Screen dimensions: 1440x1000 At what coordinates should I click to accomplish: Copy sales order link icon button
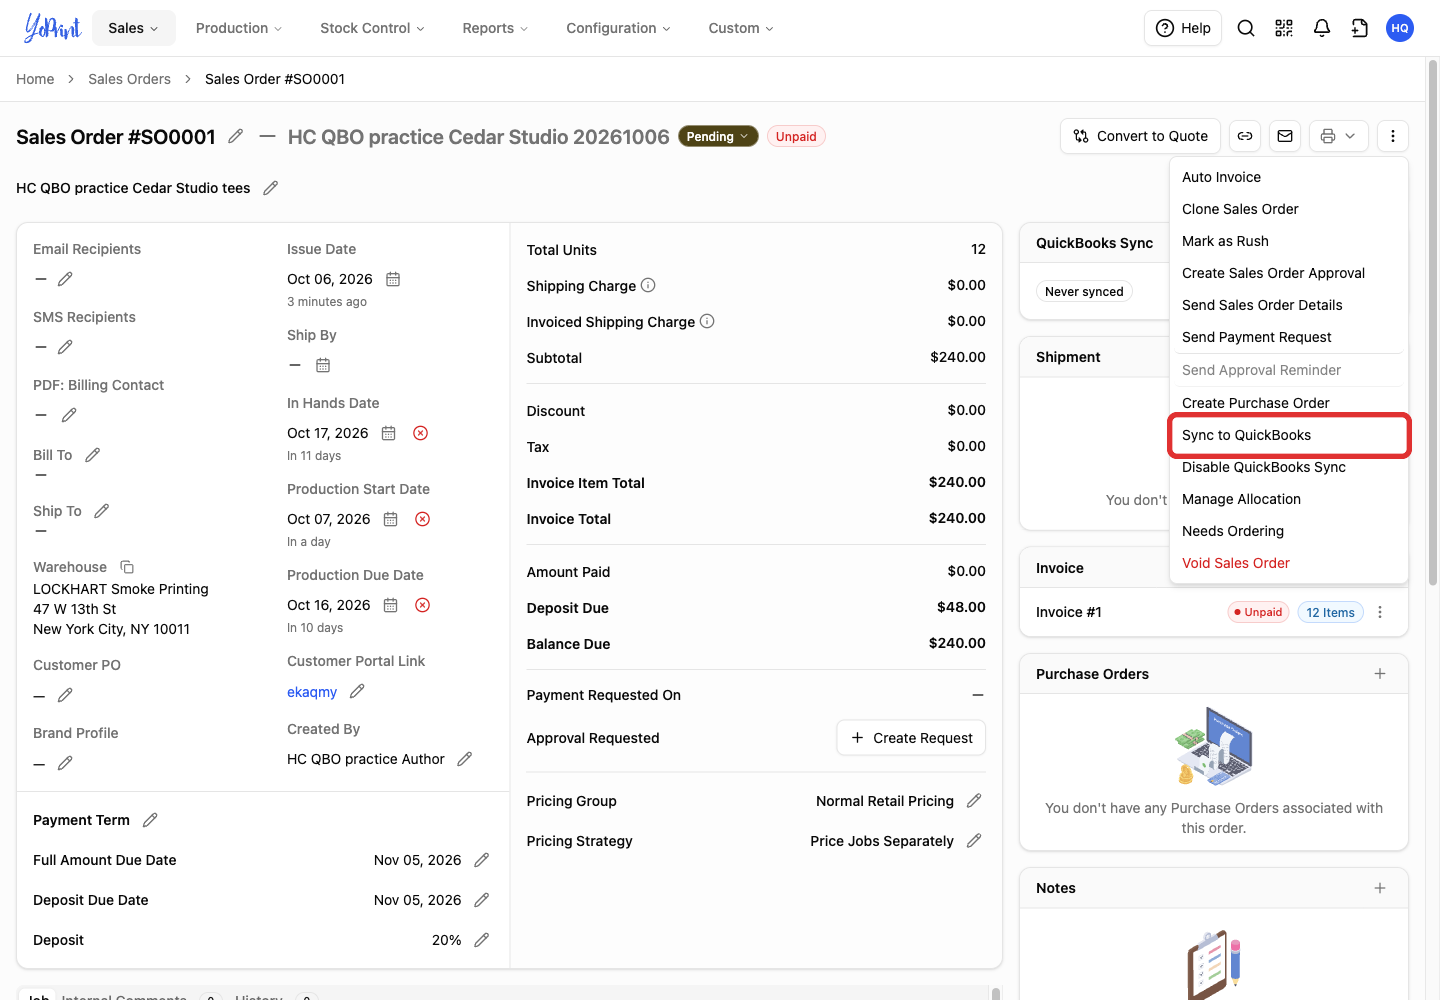tap(1245, 136)
